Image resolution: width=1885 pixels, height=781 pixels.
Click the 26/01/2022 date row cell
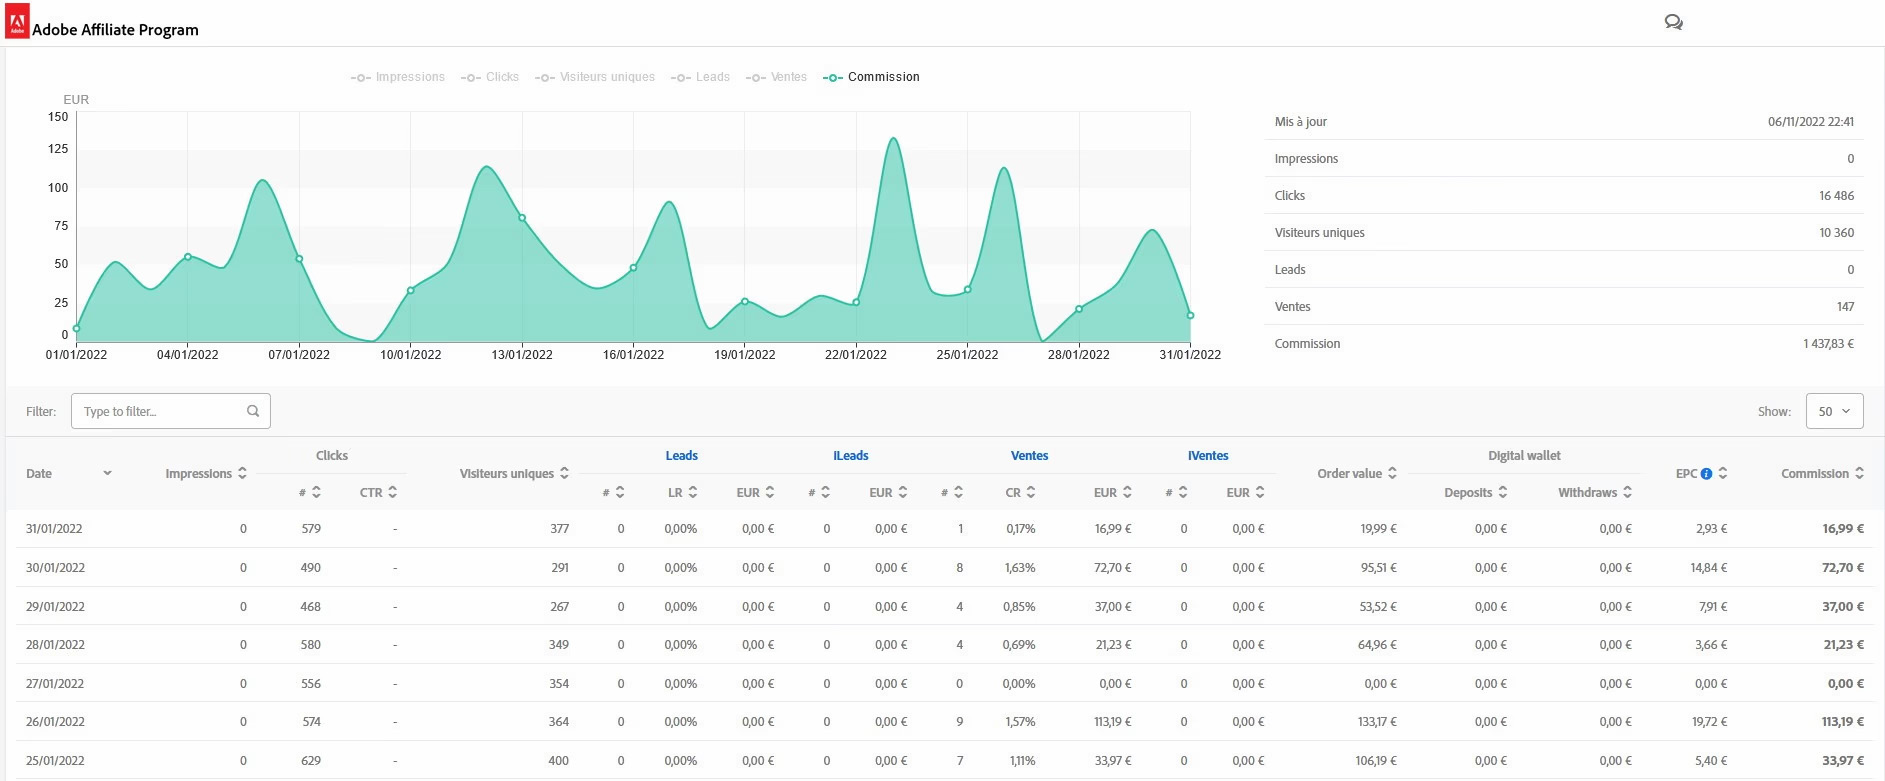coord(55,722)
